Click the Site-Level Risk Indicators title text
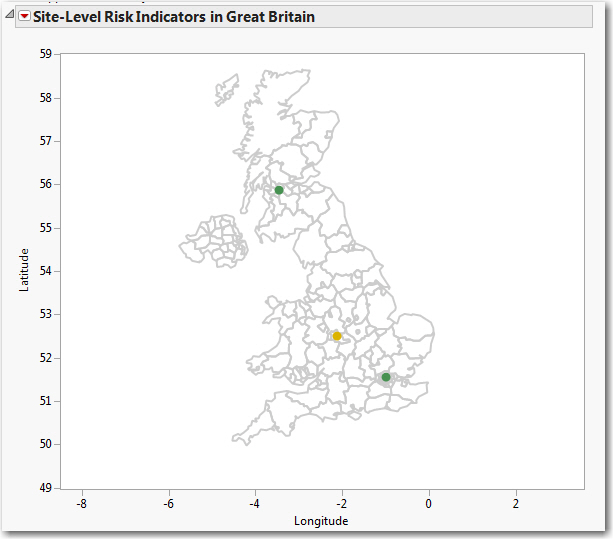 click(174, 17)
